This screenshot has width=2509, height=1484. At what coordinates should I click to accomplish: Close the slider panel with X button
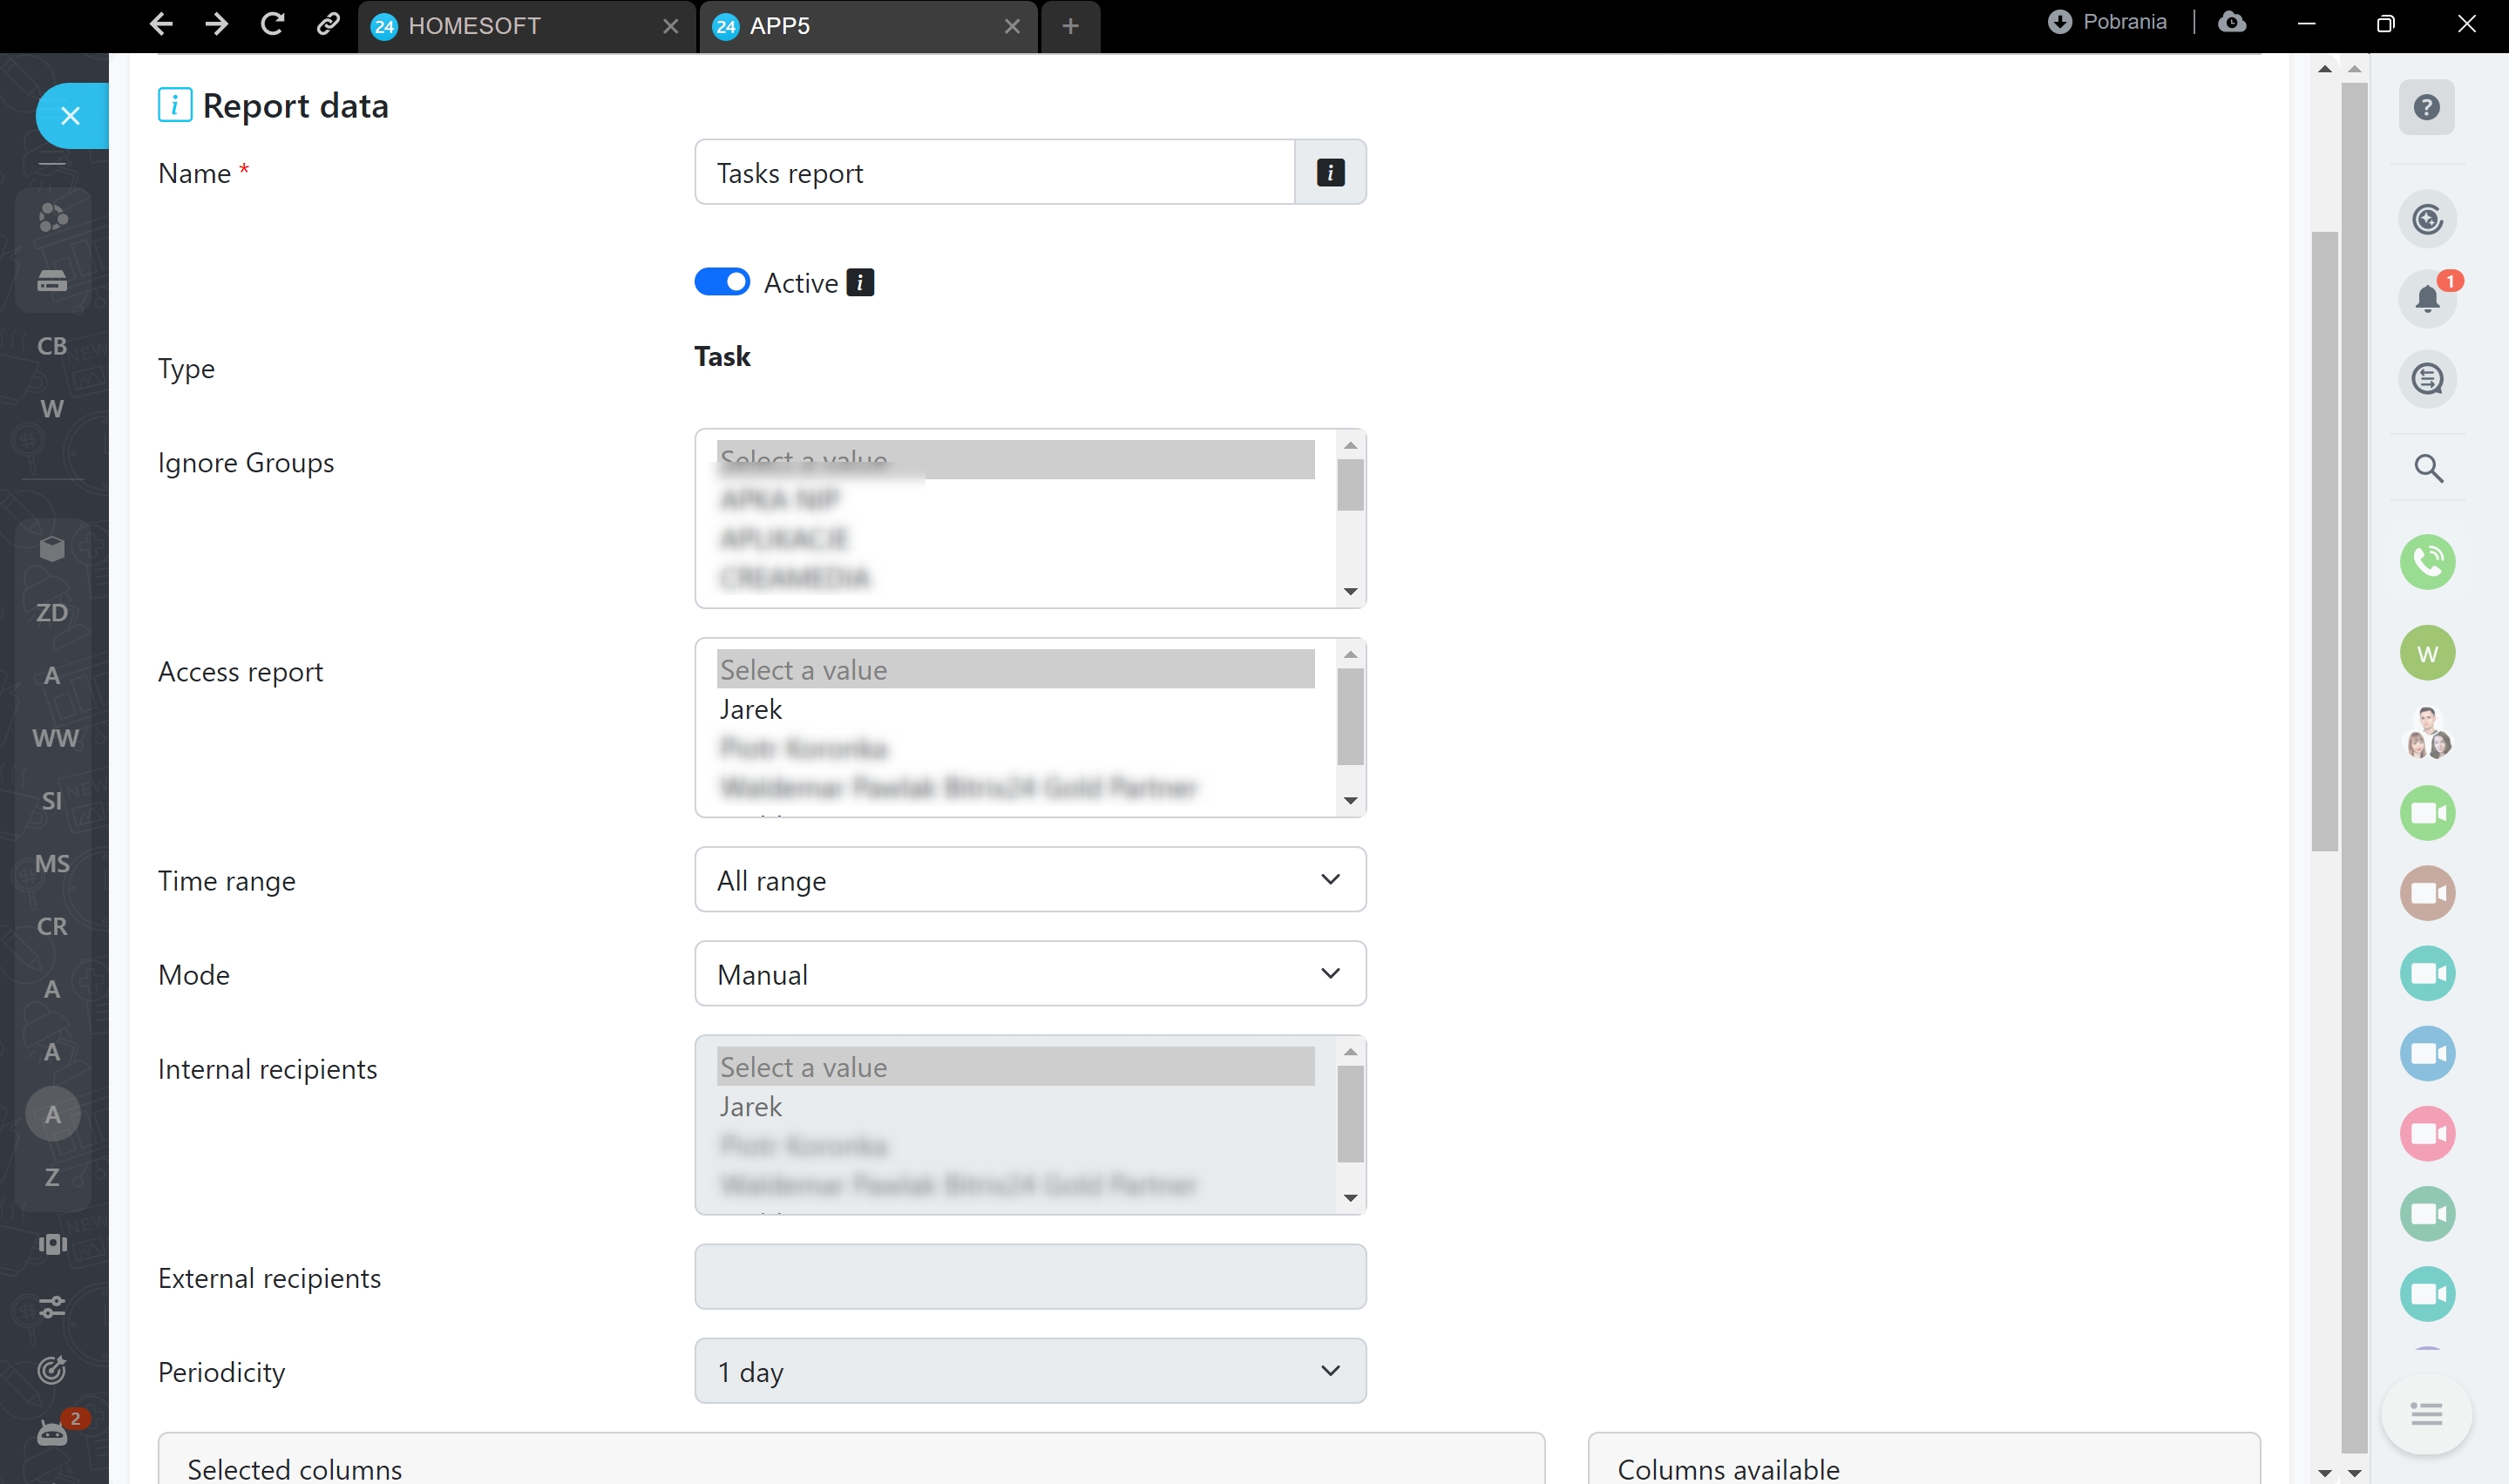coord(70,116)
